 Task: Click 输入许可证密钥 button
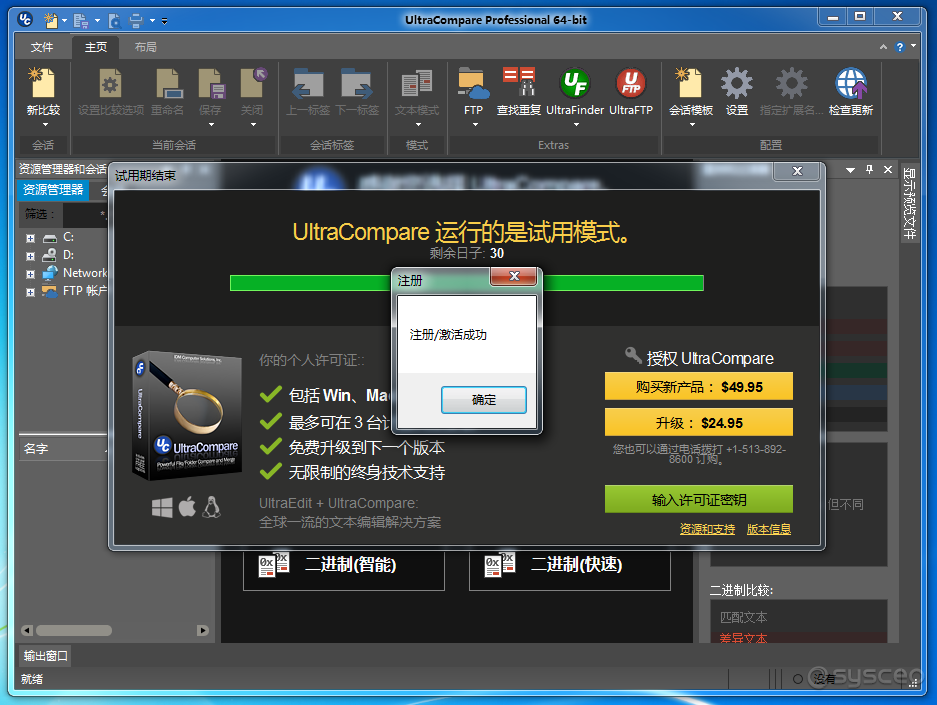pos(699,499)
